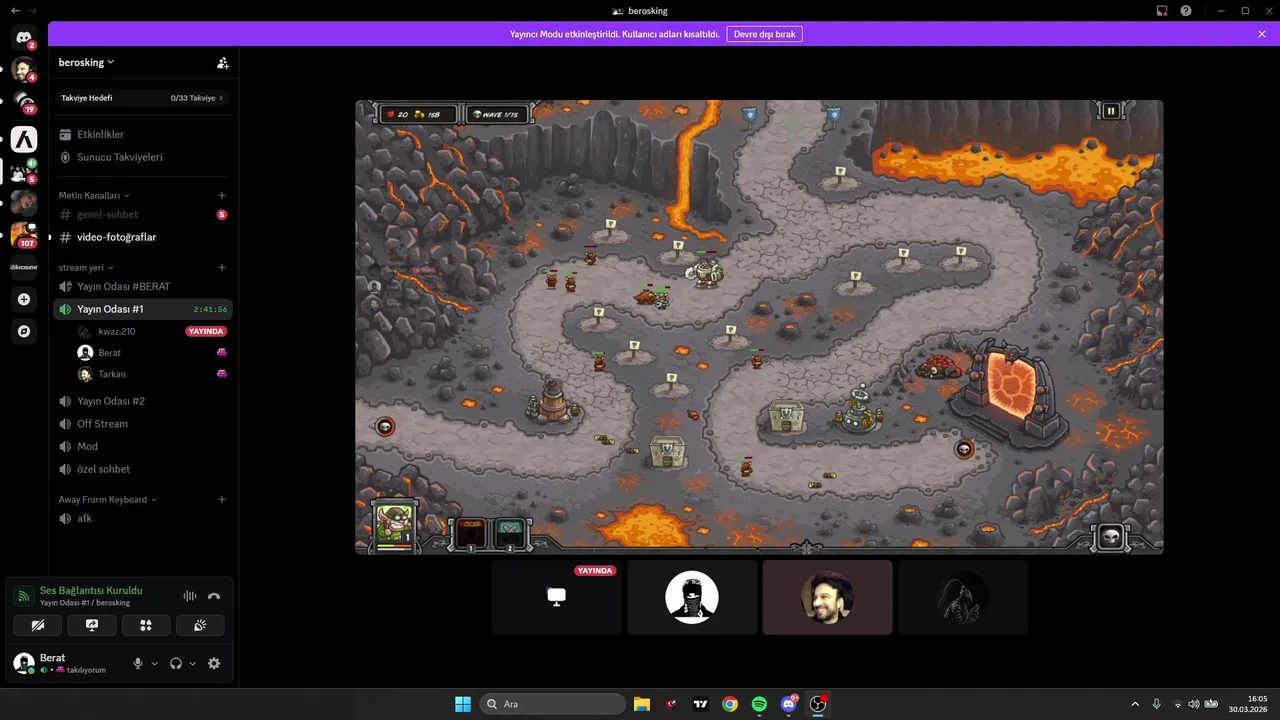The image size is (1280, 720).
Task: Select dark hooded avatar participant tile
Action: 963,597
